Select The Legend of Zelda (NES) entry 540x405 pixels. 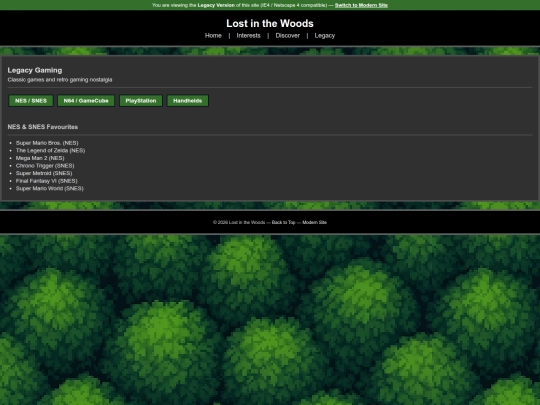coord(50,150)
